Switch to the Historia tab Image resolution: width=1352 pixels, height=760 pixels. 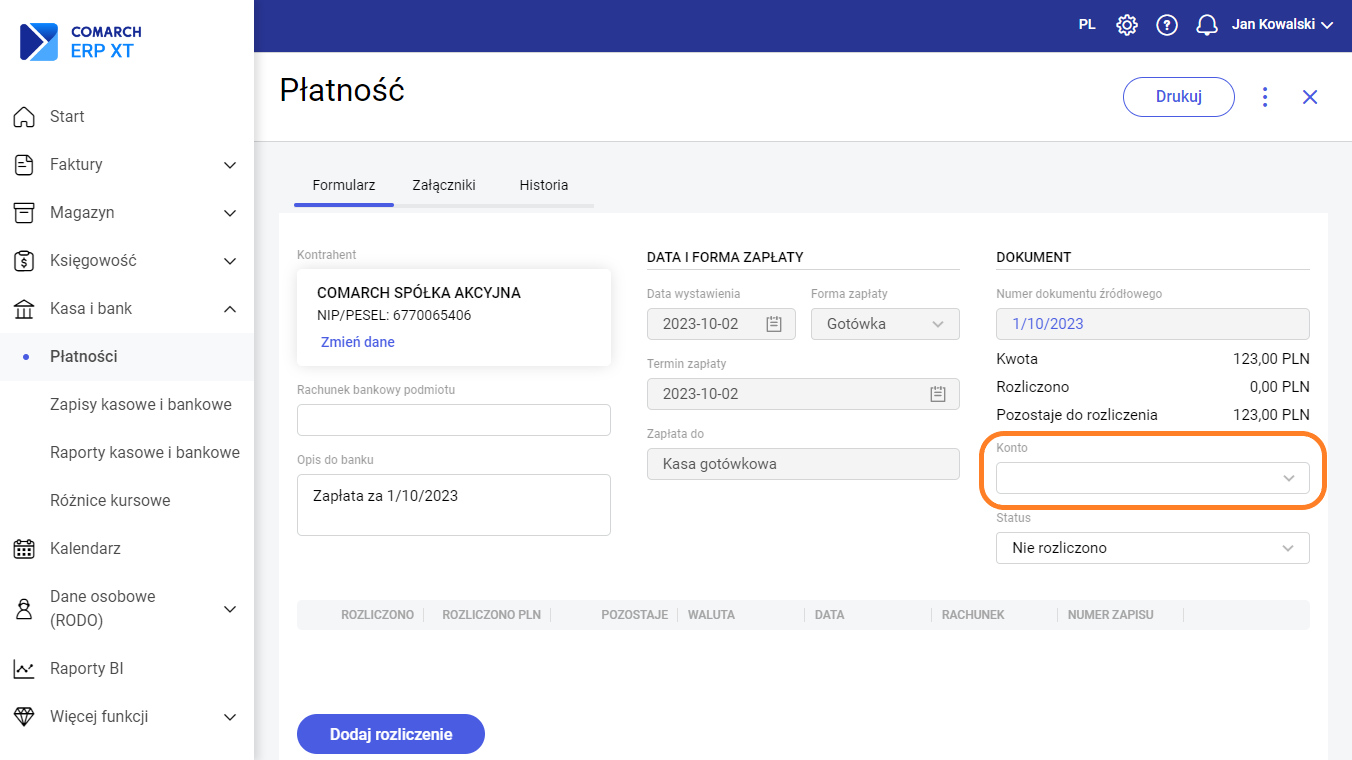[x=543, y=185]
